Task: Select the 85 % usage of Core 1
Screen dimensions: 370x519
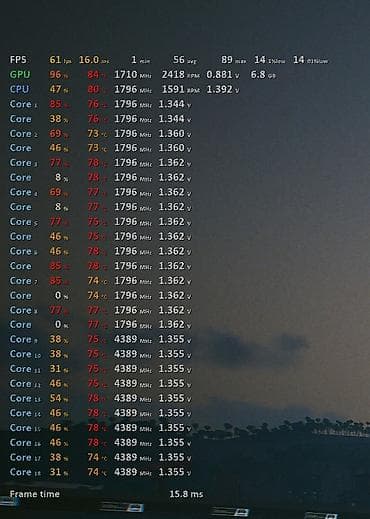Action: click(59, 104)
